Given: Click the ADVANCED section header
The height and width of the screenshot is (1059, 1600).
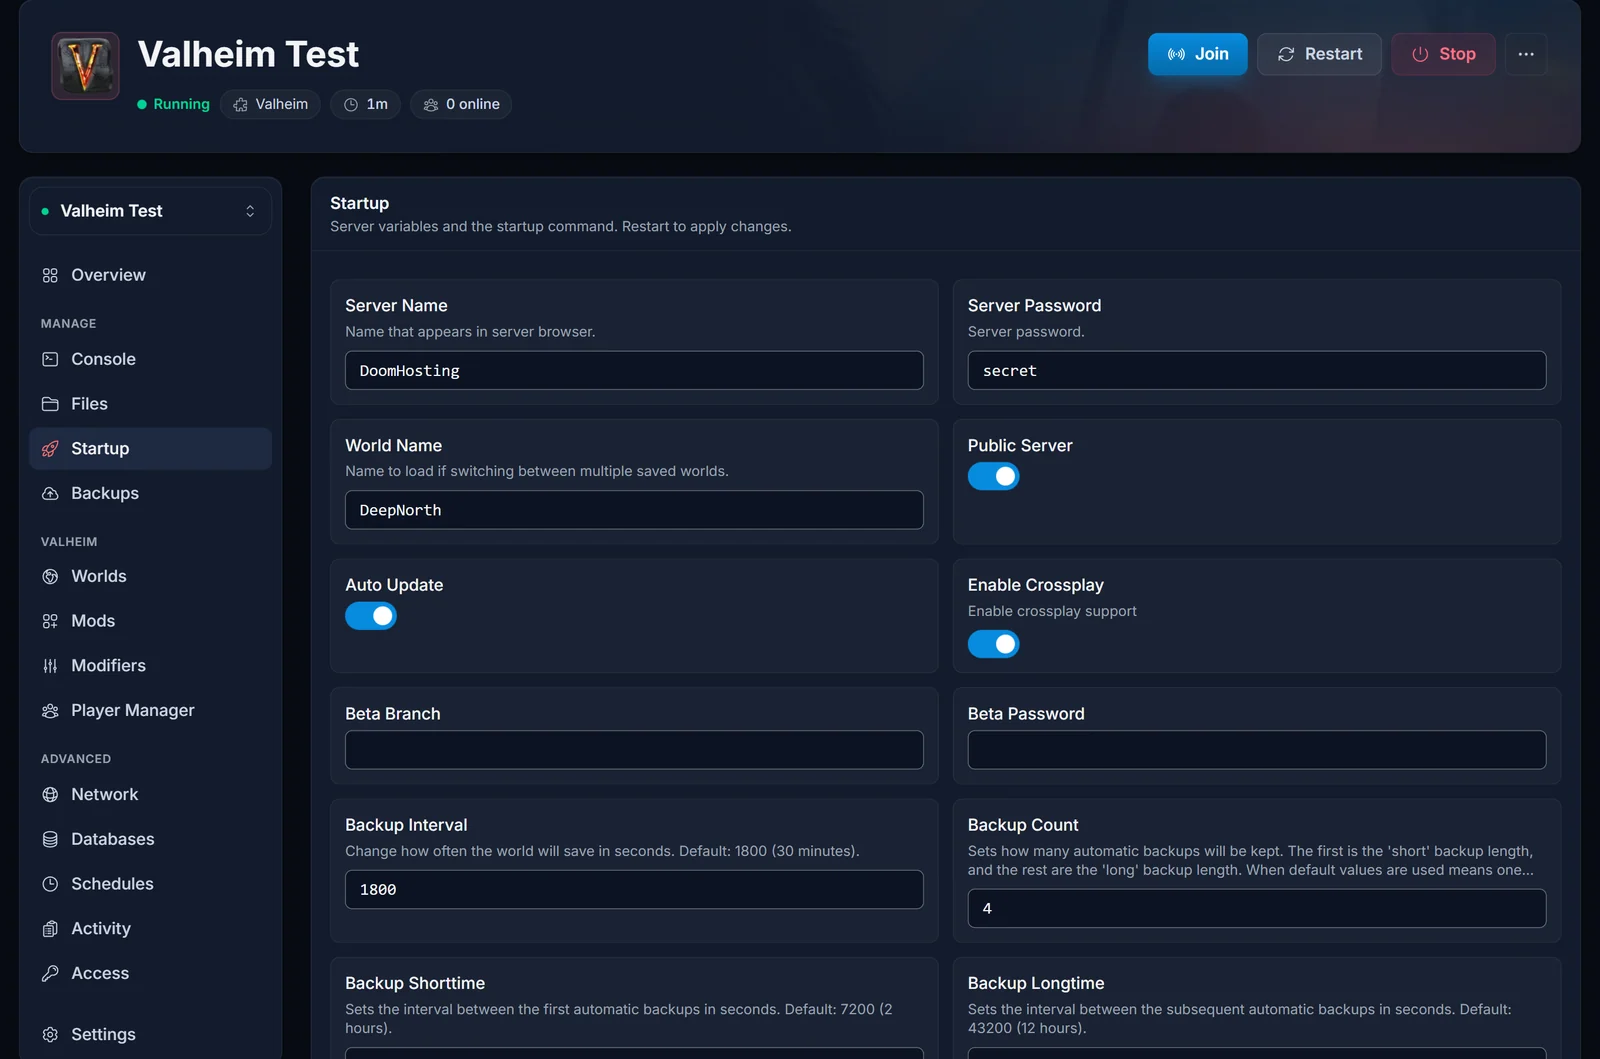Looking at the screenshot, I should point(76,759).
